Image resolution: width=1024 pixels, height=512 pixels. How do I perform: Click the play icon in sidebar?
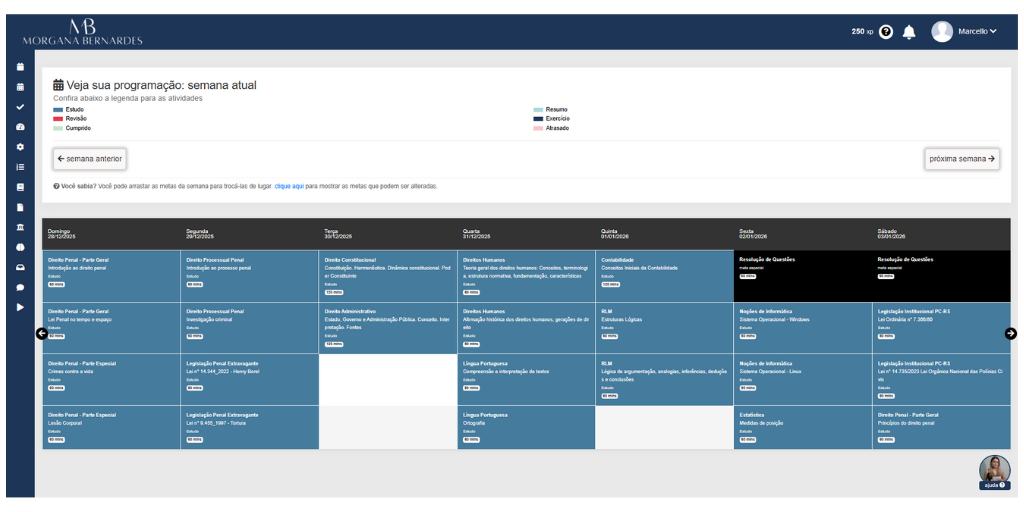[x=20, y=307]
